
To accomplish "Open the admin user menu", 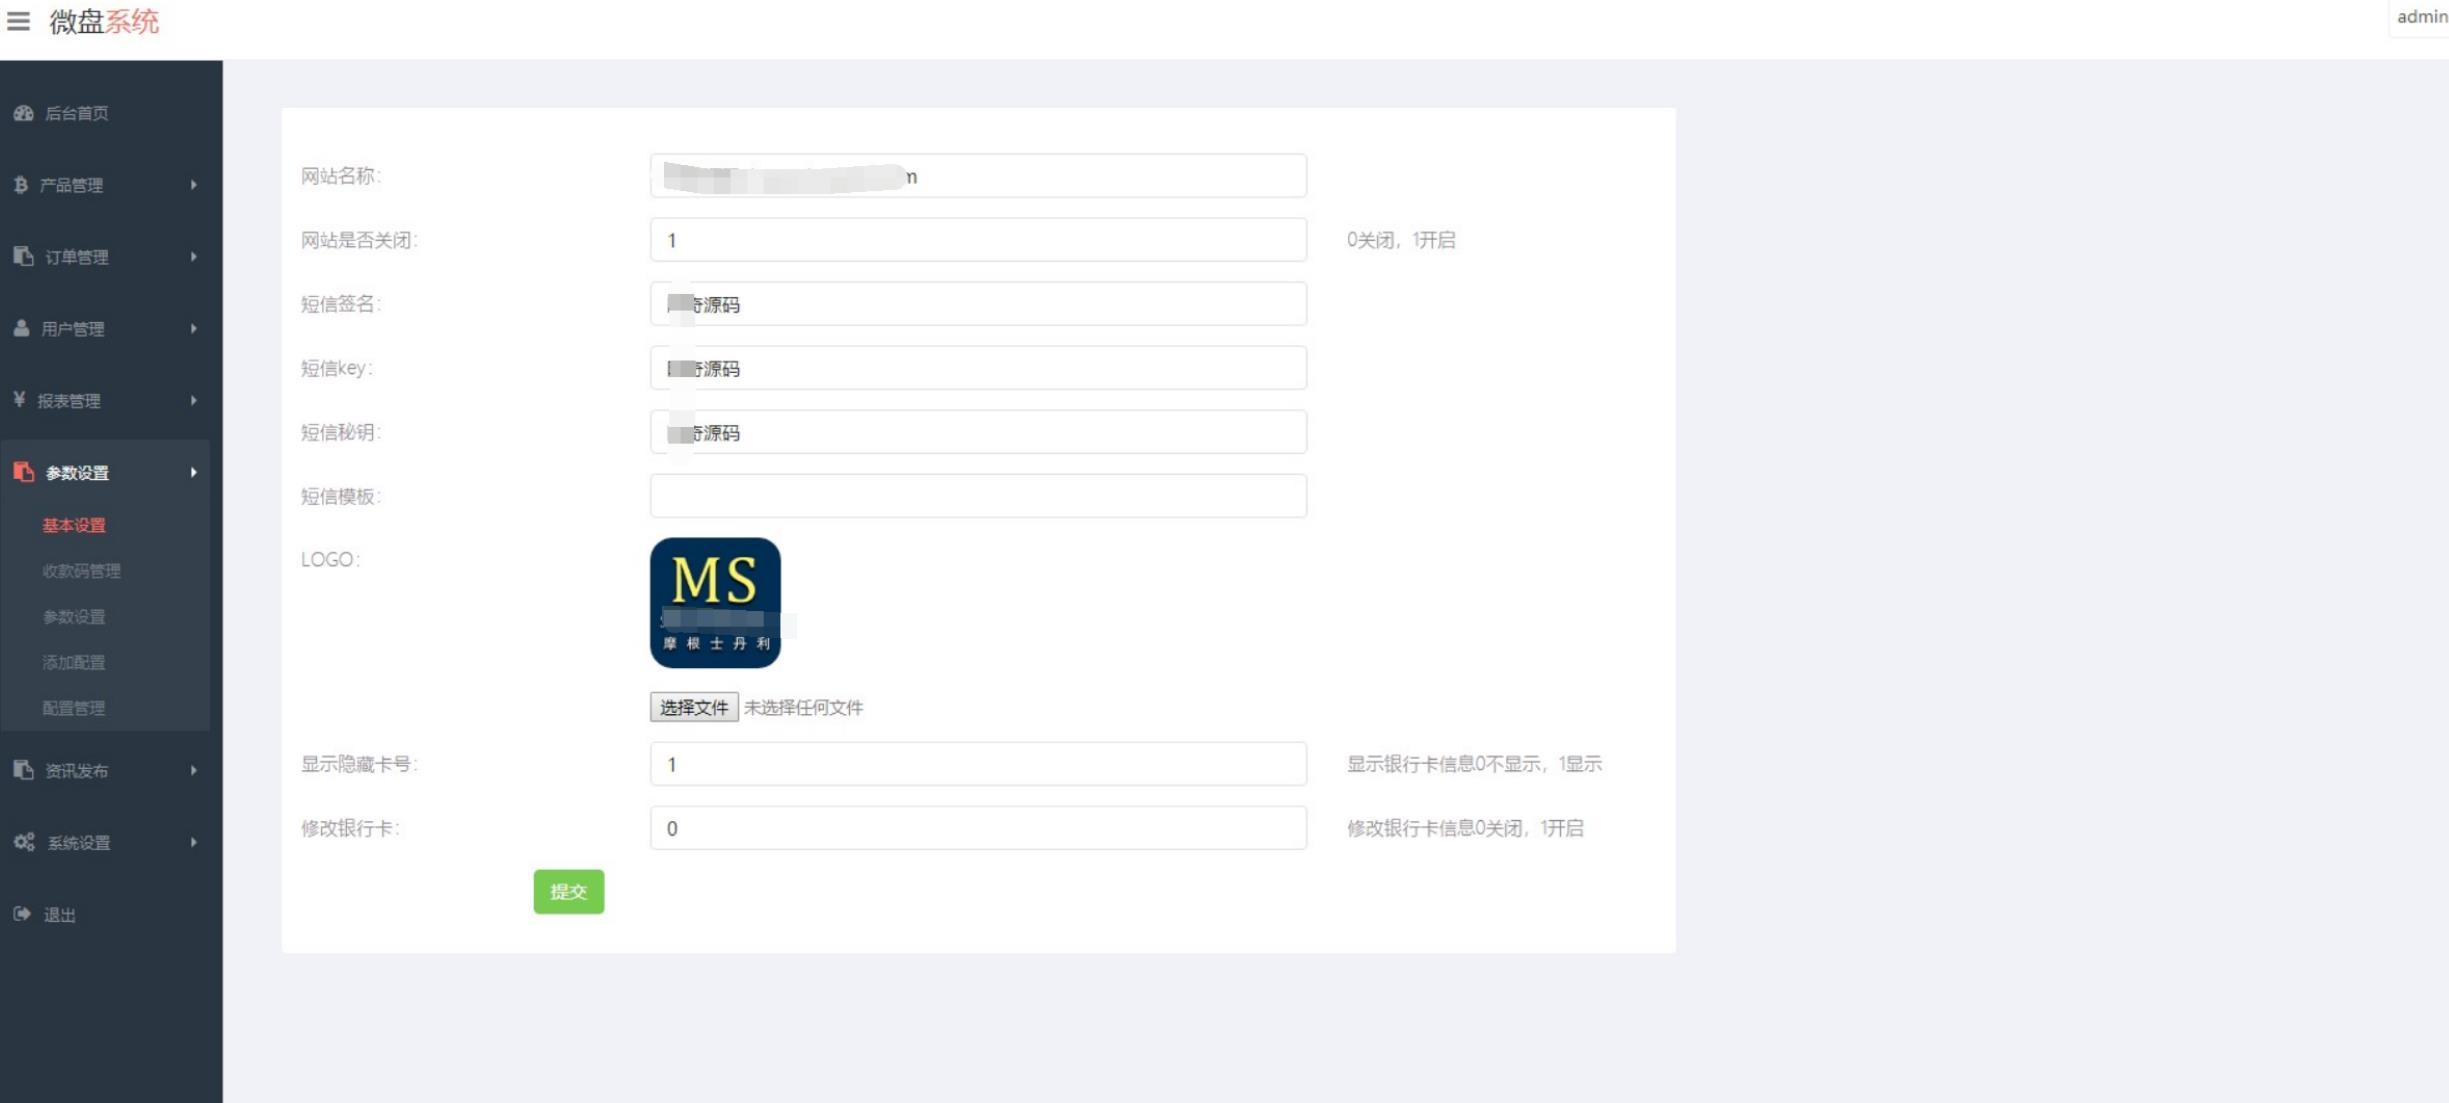I will (2421, 17).
